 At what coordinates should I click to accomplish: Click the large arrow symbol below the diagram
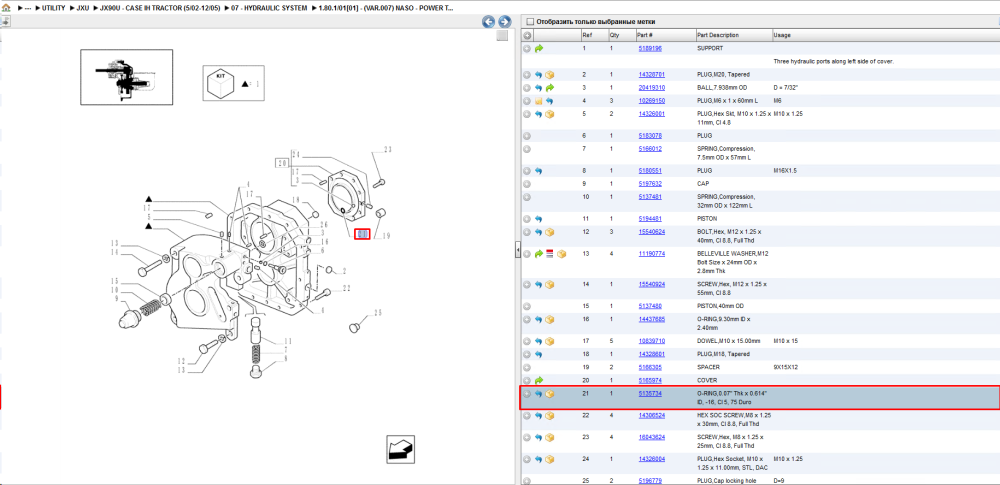[401, 449]
